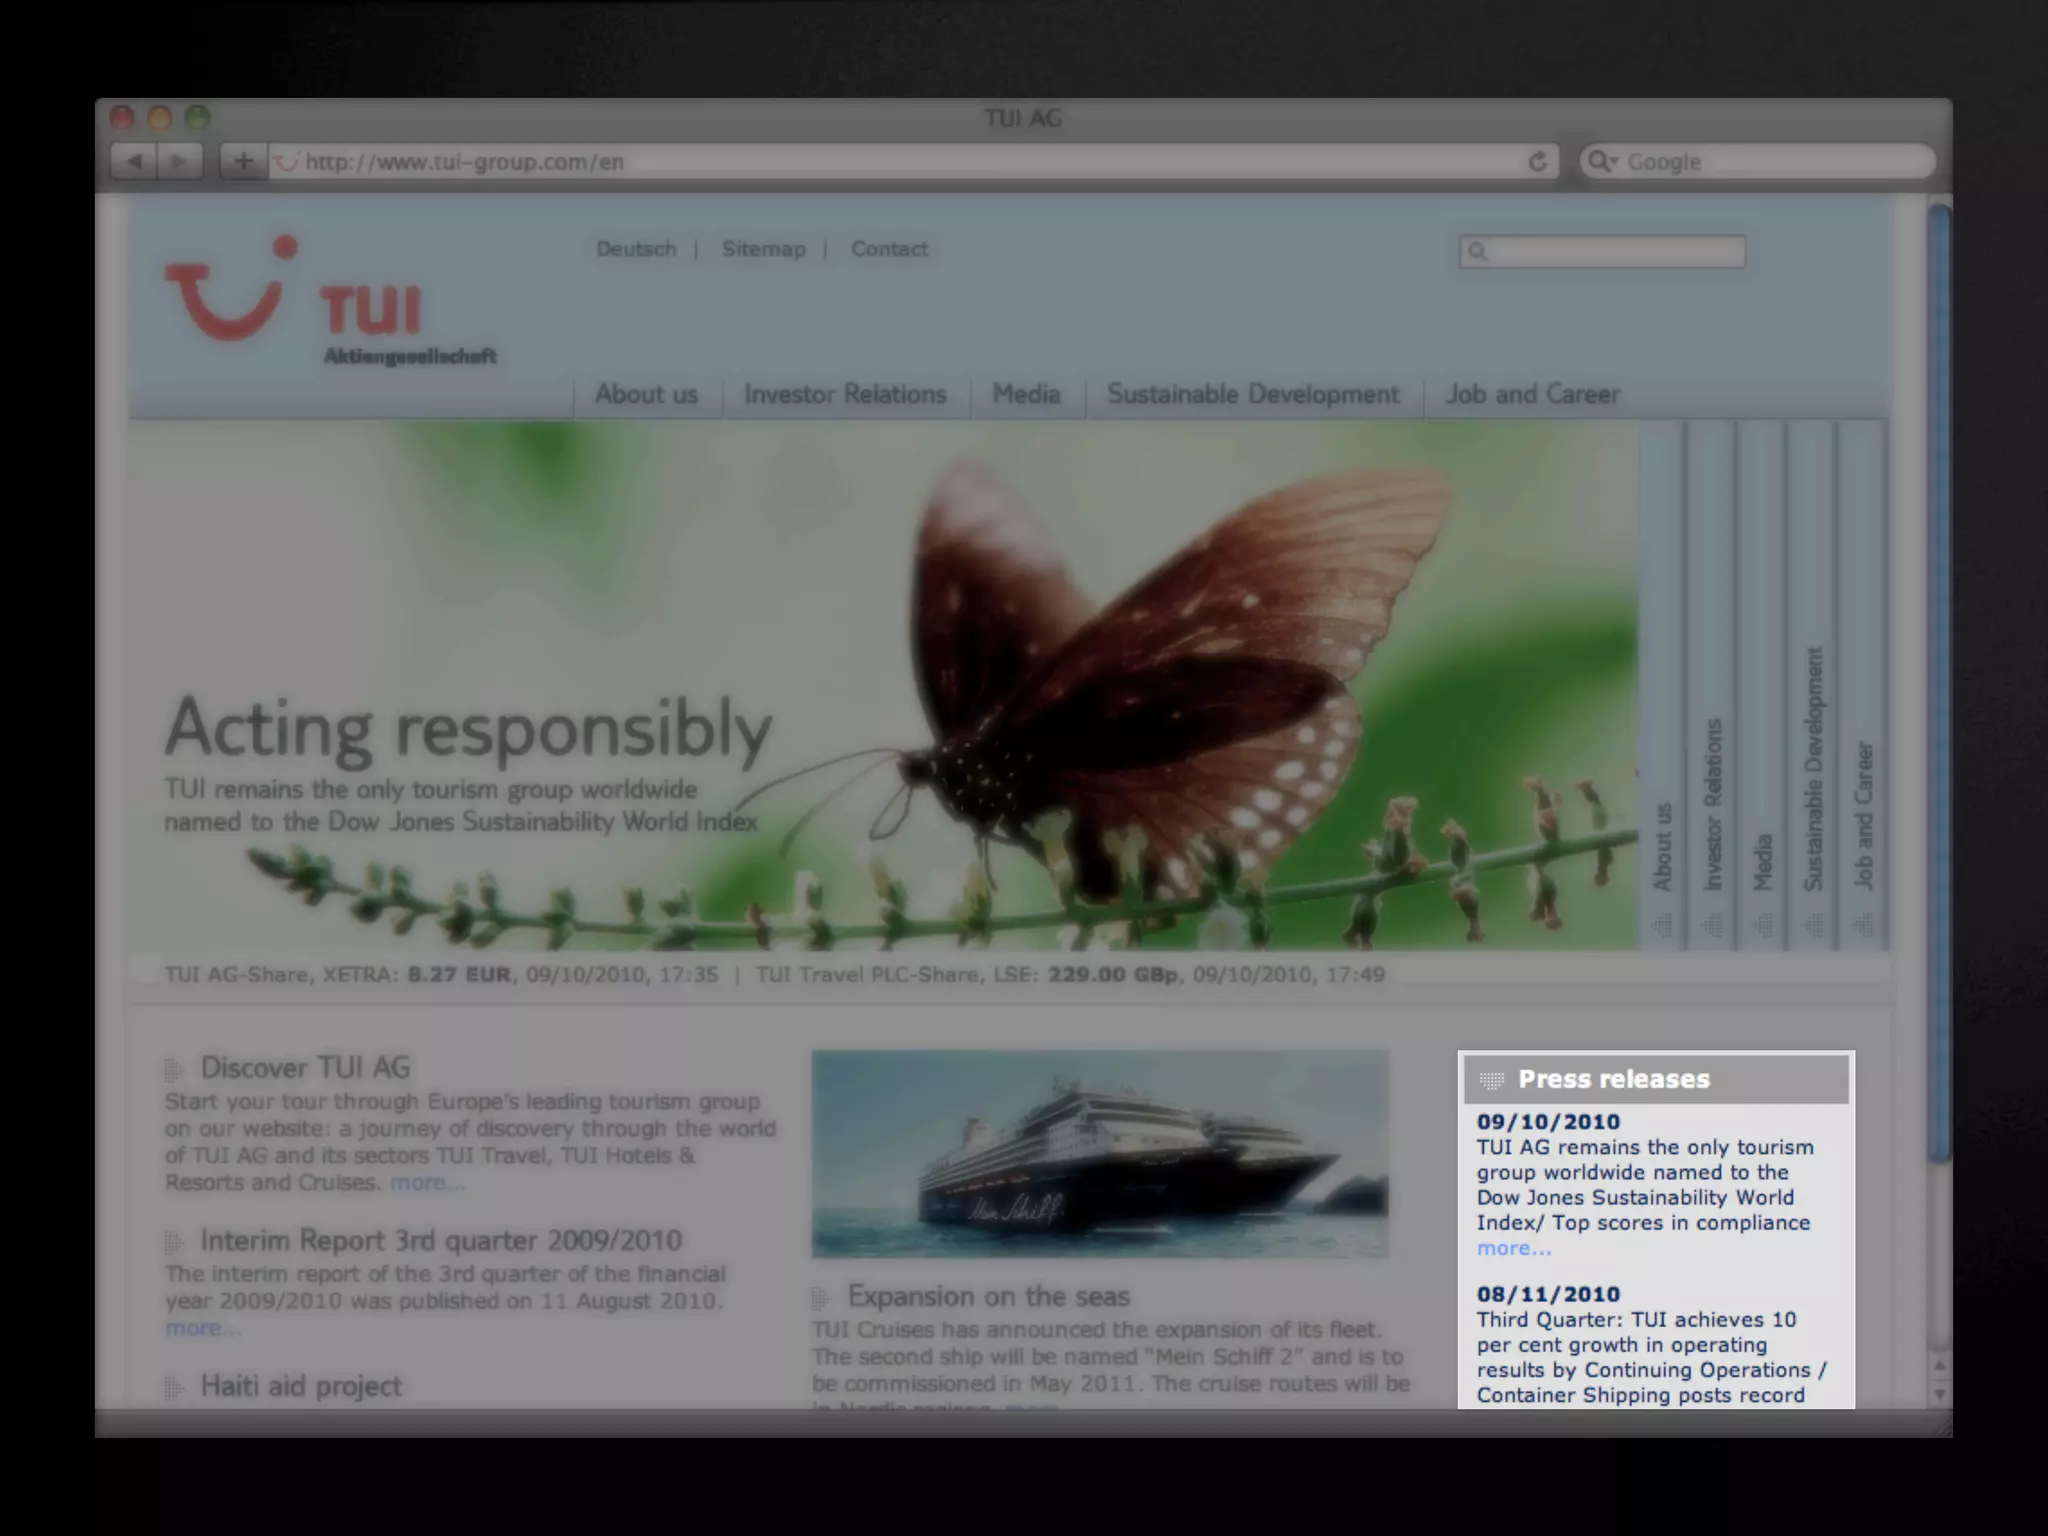Read the Third Quarter TUI achieves 10 per cent release
This screenshot has width=2048, height=1536.
(x=1652, y=1357)
